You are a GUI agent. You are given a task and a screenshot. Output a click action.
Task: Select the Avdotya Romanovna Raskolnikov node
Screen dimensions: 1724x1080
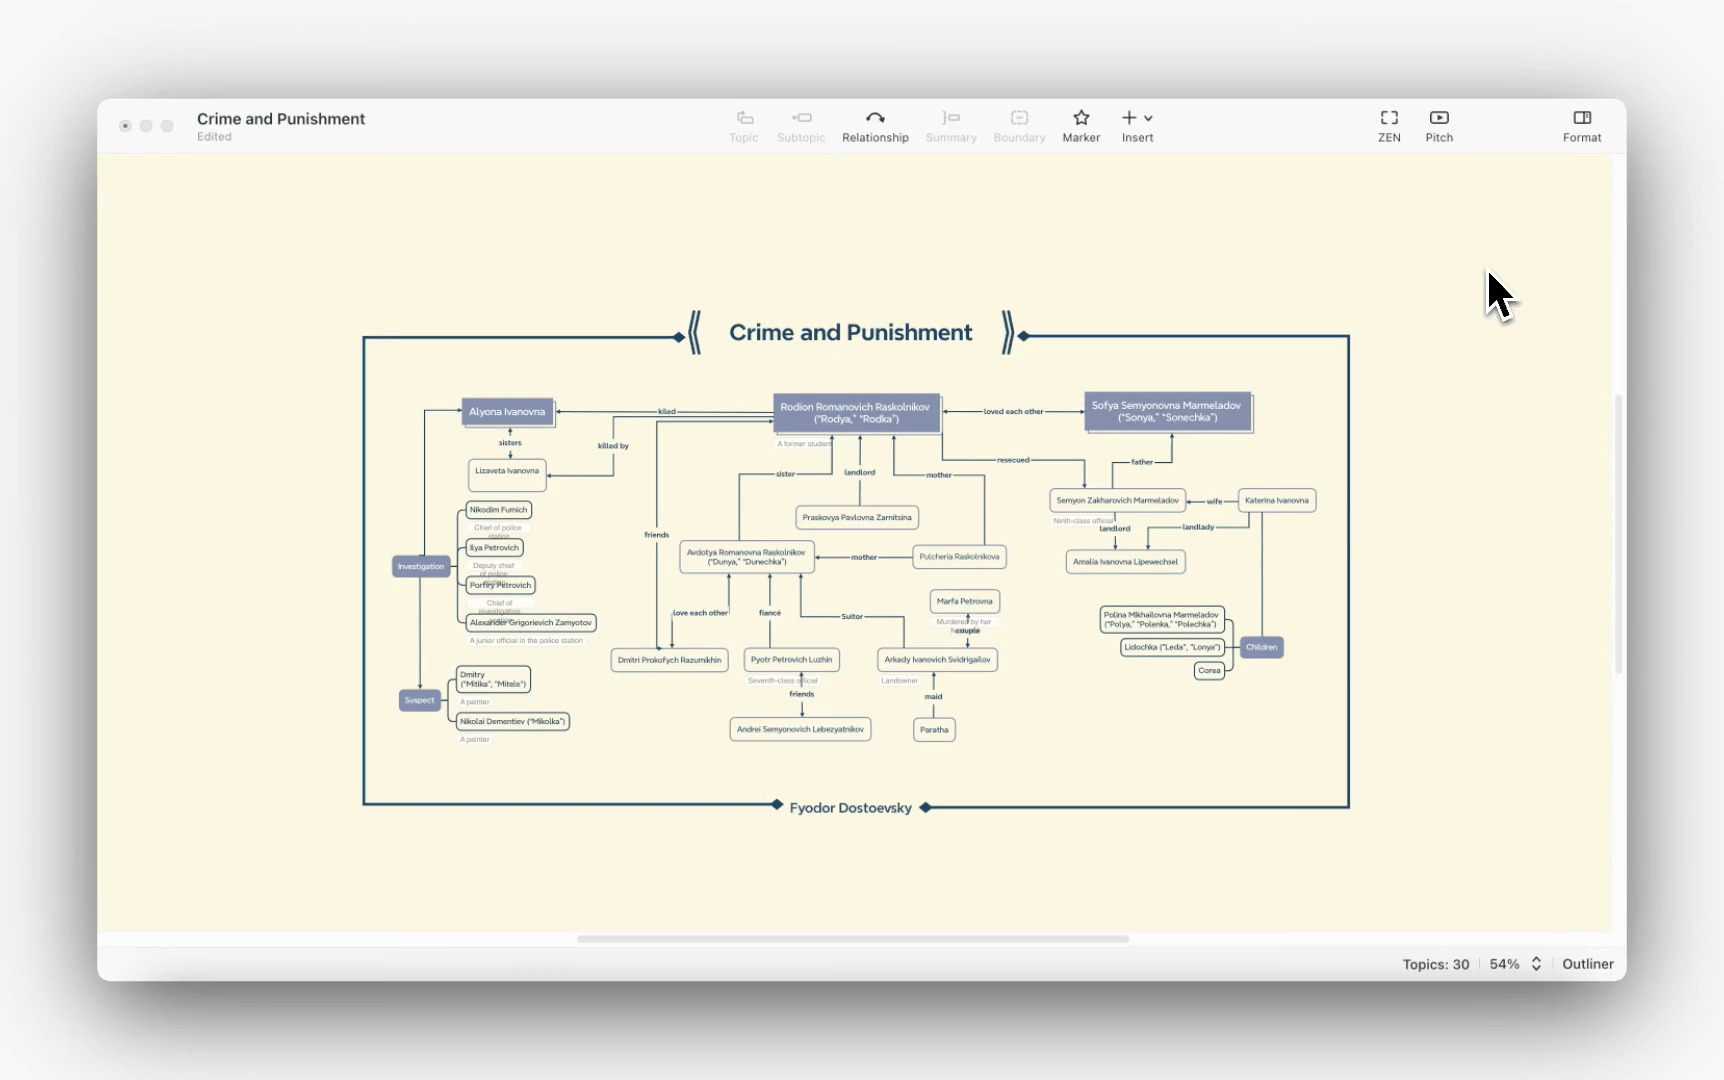click(x=747, y=557)
